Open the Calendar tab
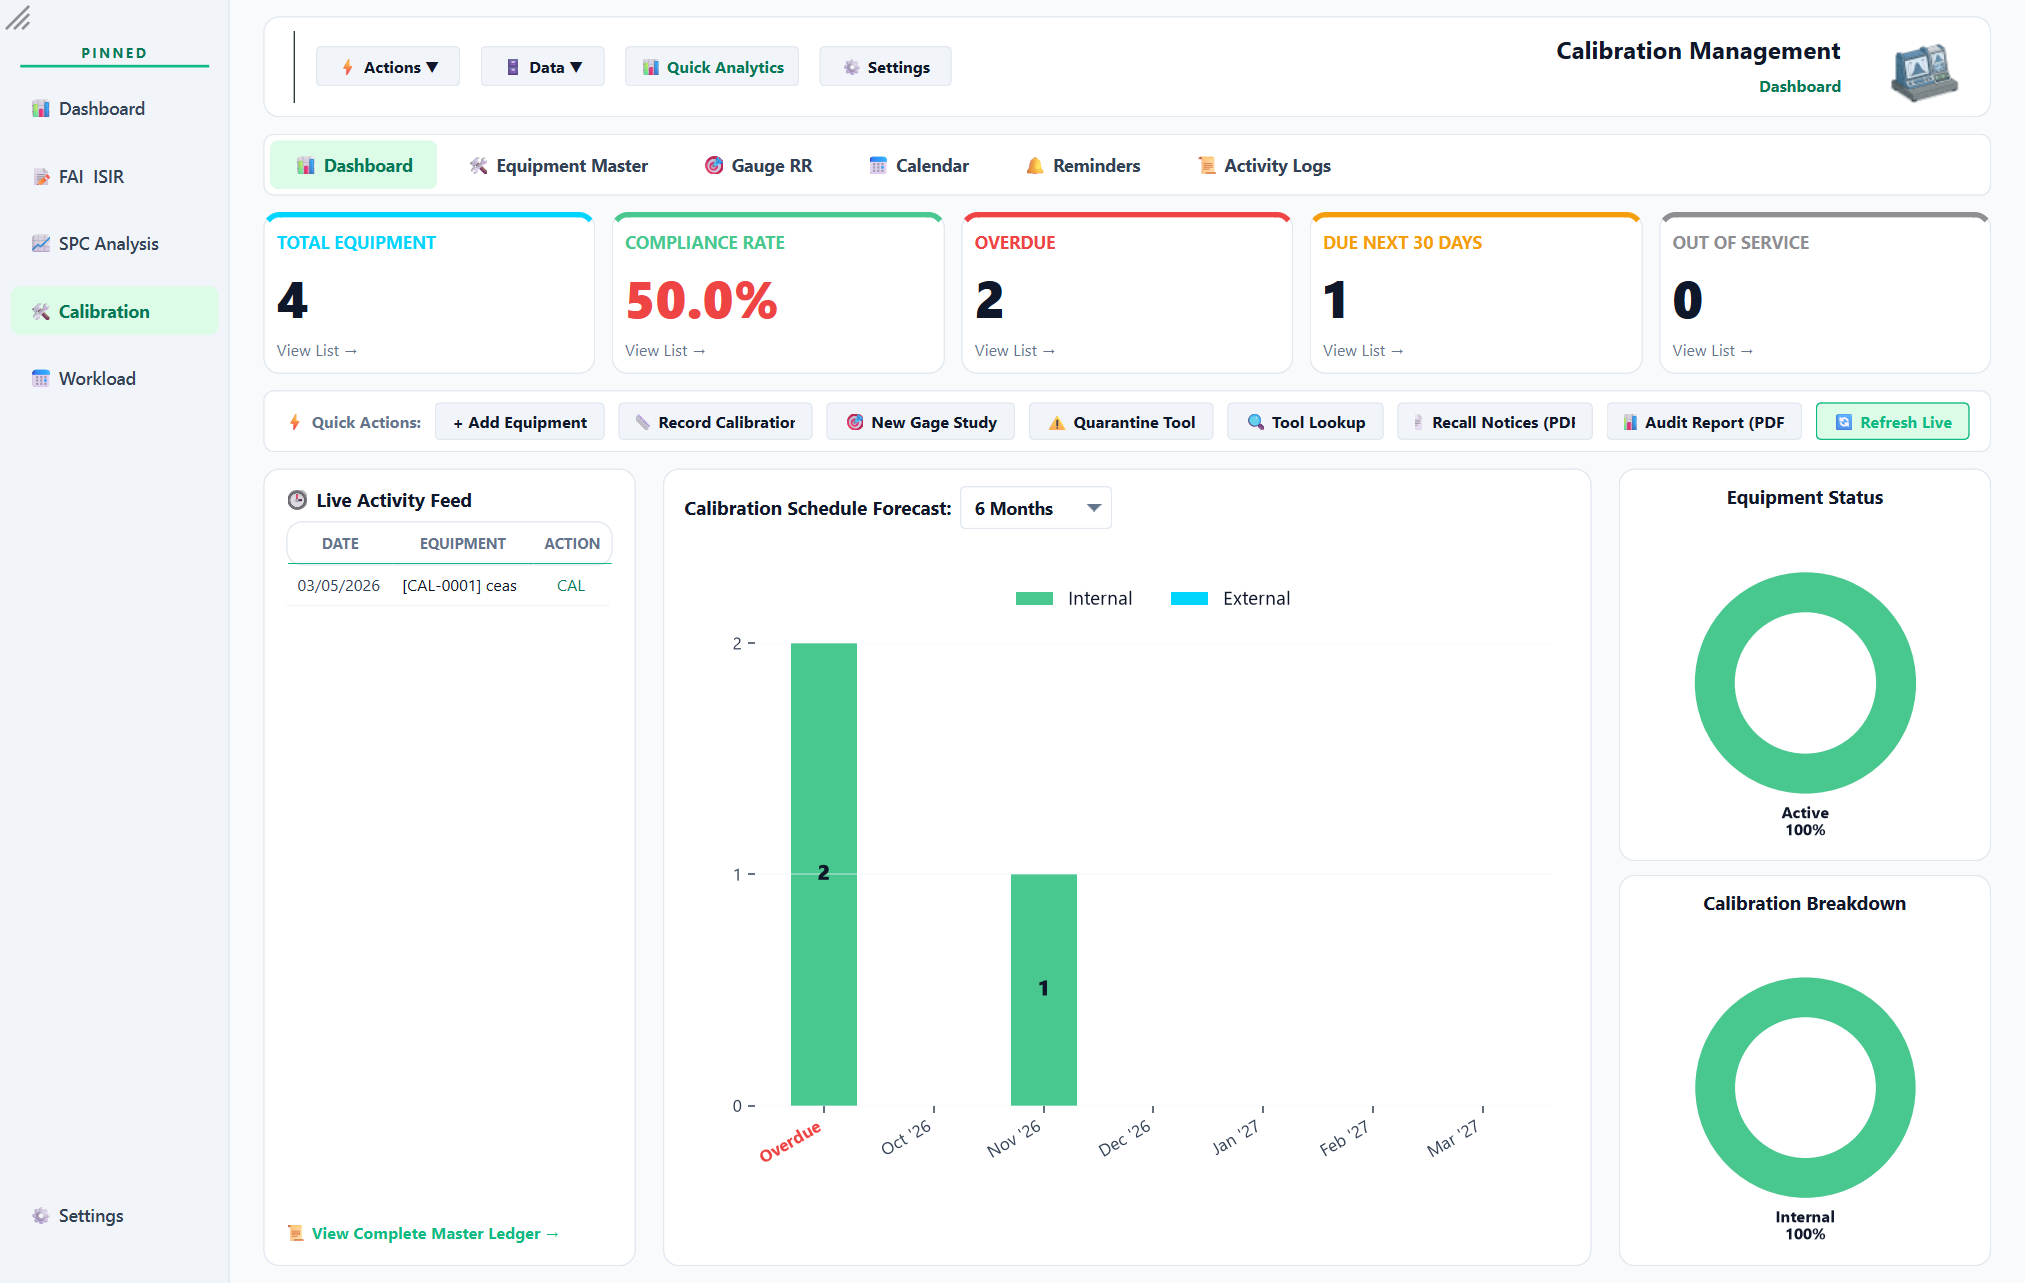 [x=919, y=166]
